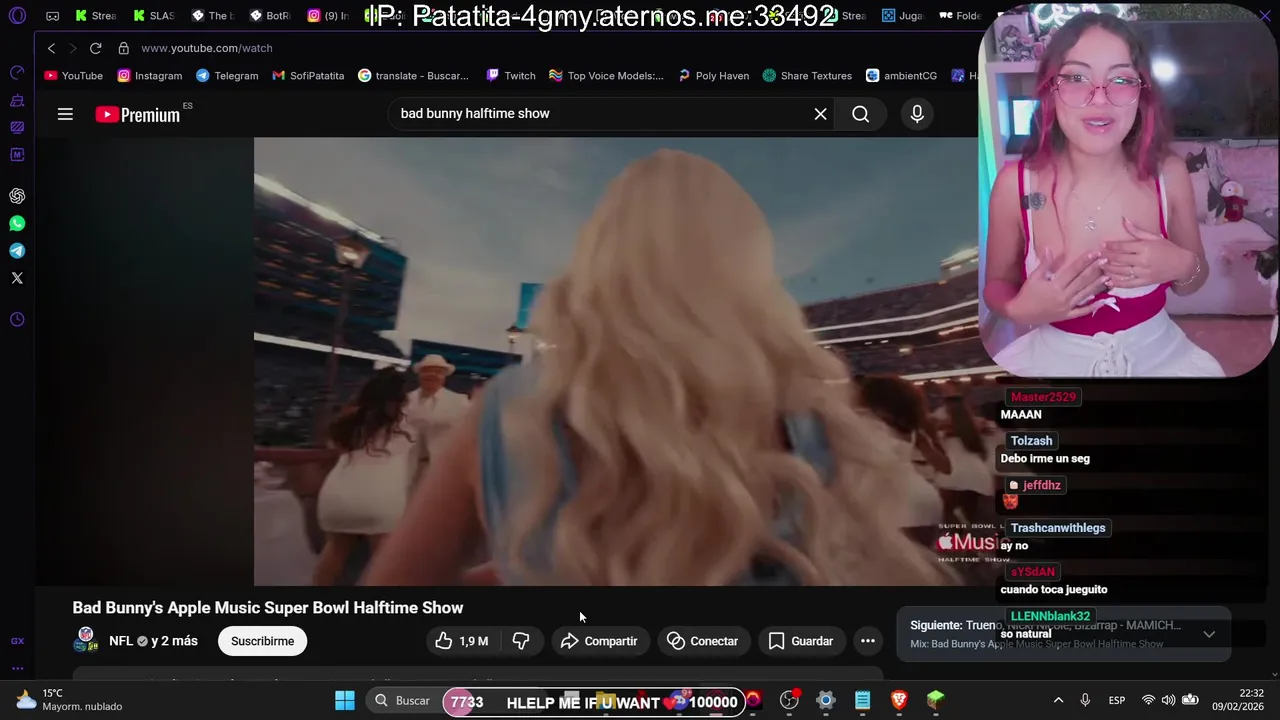View site info via the padlock icon
Viewport: 1280px width, 720px height.
[x=123, y=48]
